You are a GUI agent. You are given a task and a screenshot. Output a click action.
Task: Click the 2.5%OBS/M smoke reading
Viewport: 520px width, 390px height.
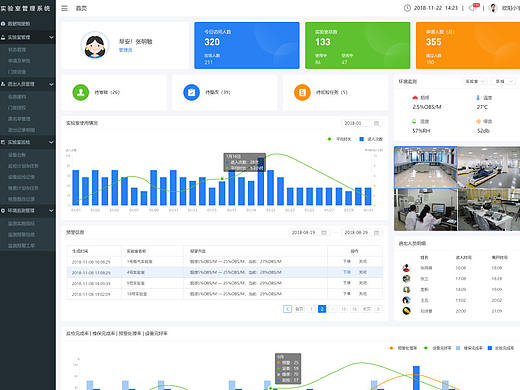point(427,107)
